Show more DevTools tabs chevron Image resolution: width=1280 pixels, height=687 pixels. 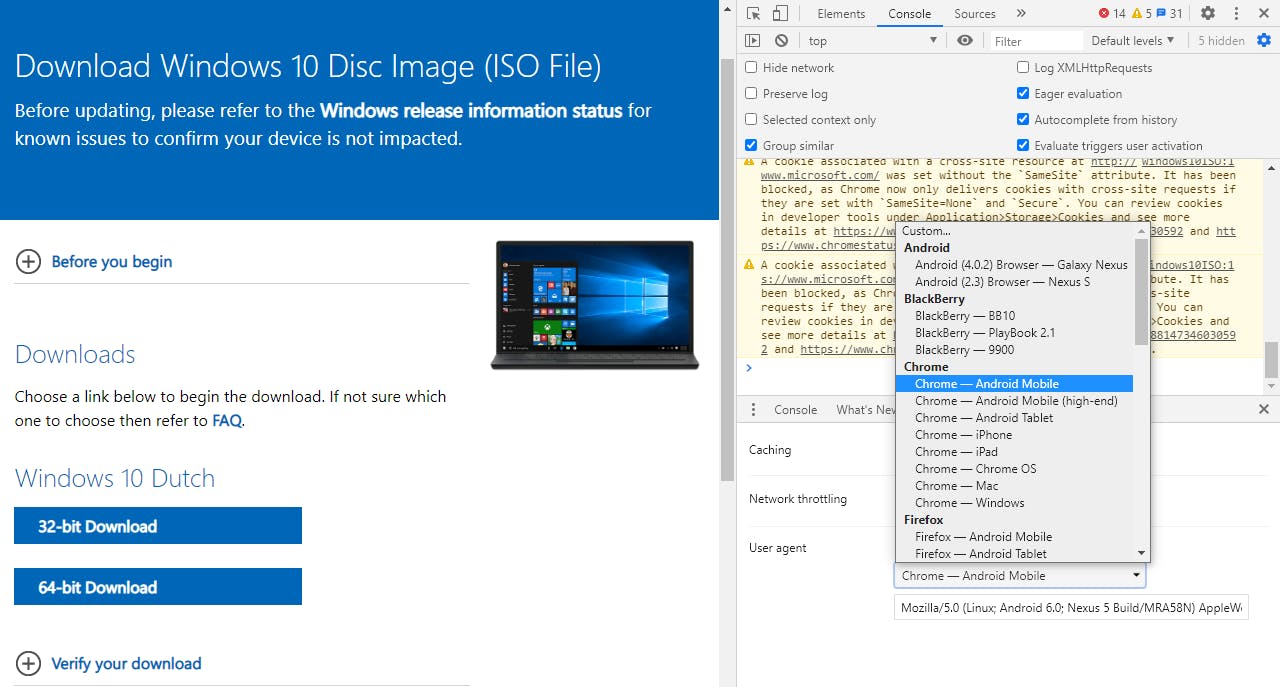coord(1021,13)
